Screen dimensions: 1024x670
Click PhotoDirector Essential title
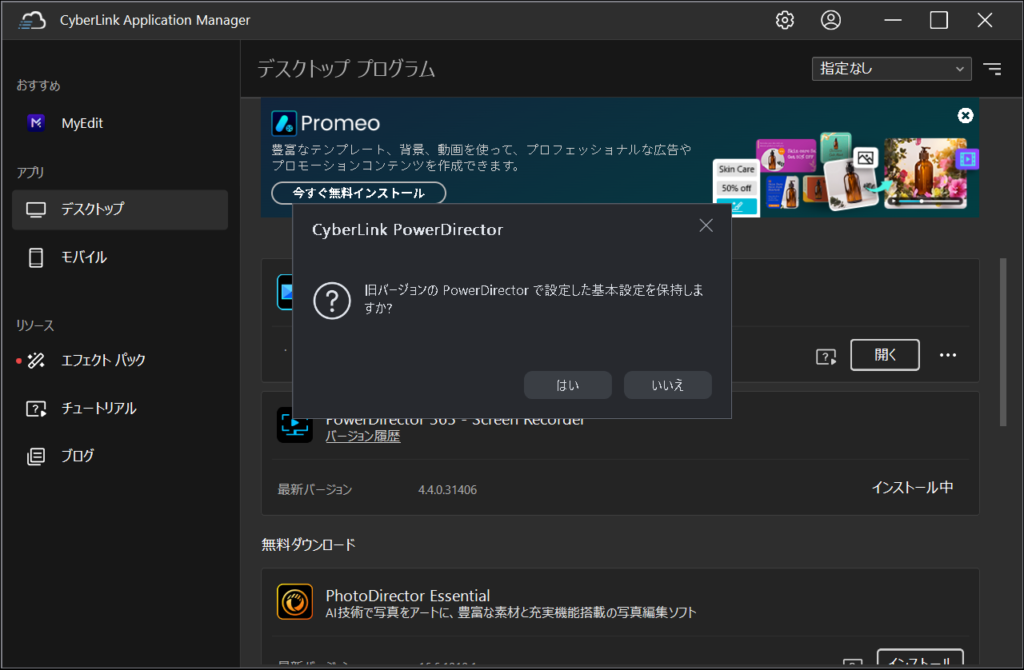tap(408, 596)
